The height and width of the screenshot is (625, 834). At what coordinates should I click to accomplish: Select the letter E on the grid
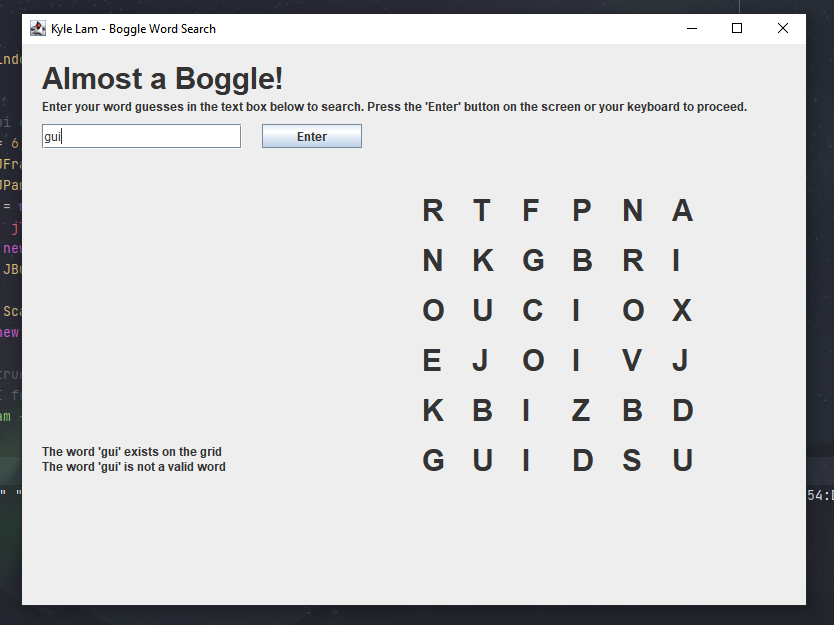pyautogui.click(x=432, y=360)
